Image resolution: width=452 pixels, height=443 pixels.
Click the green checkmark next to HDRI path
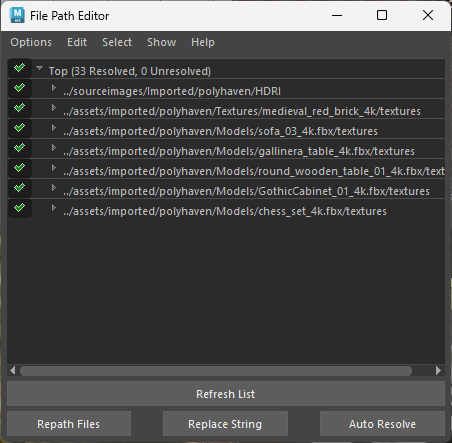pyautogui.click(x=20, y=88)
